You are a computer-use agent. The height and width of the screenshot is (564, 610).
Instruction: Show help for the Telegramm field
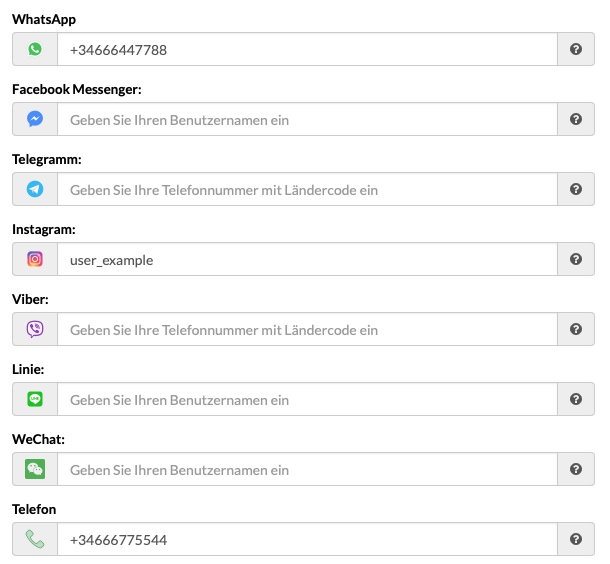576,189
